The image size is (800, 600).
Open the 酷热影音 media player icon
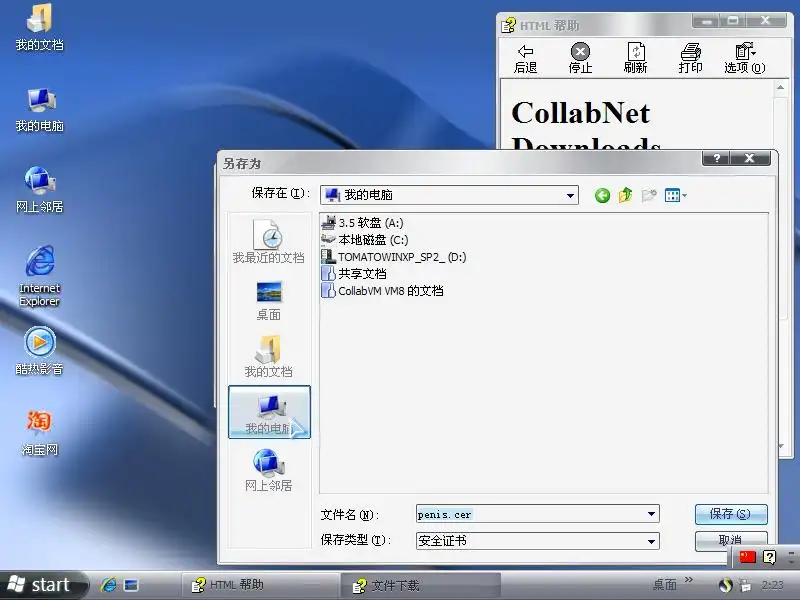point(39,352)
